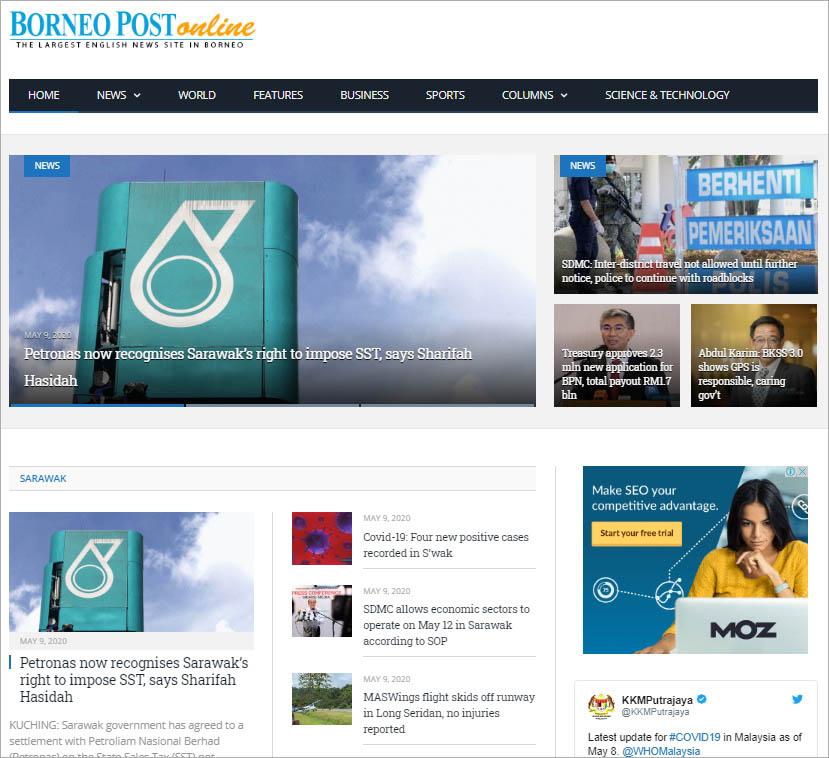Viewport: 829px width, 758px height.
Task: Click the "Make SEO your competitive advantage" ad text
Action: click(x=655, y=498)
